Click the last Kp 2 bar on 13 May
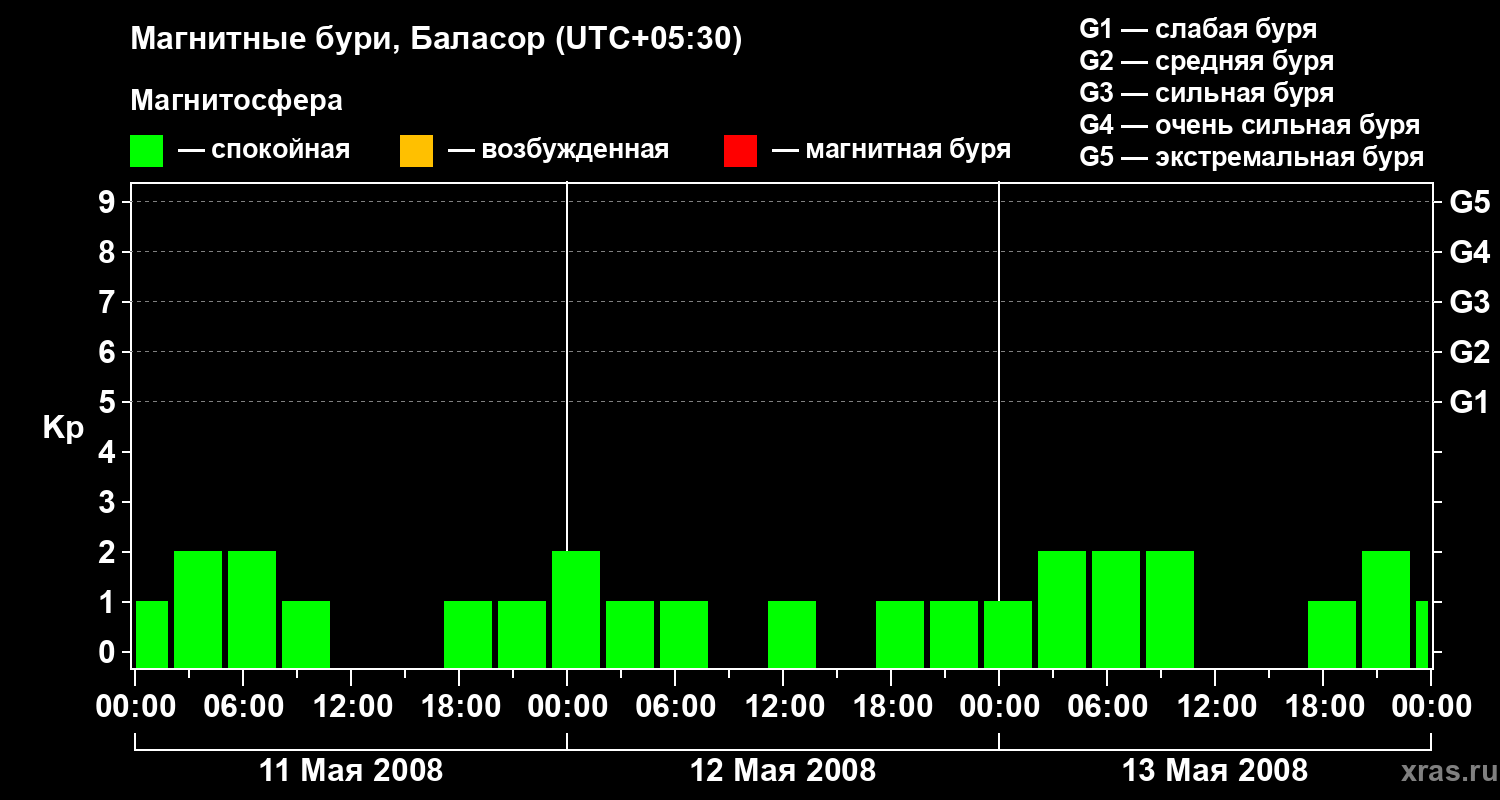 [x=1386, y=609]
